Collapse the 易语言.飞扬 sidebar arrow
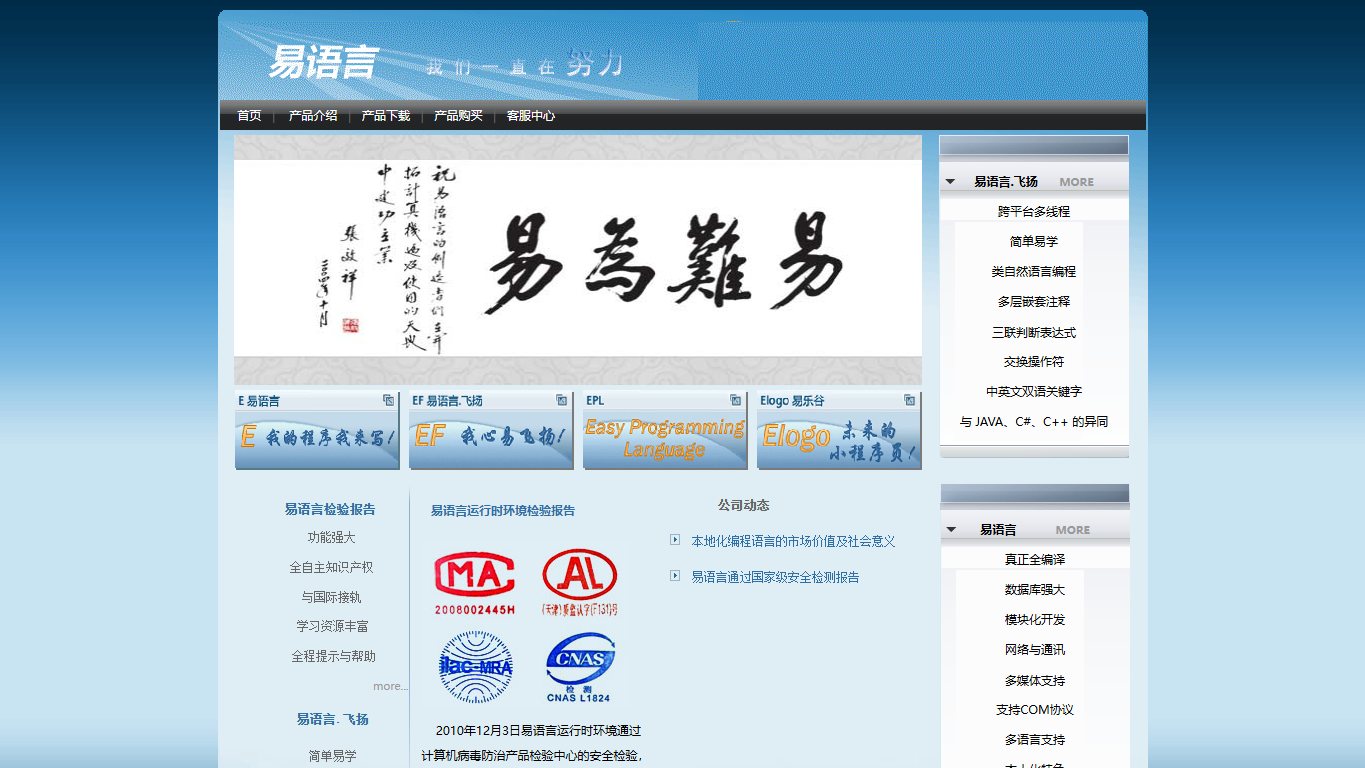1365x768 pixels. tap(951, 182)
